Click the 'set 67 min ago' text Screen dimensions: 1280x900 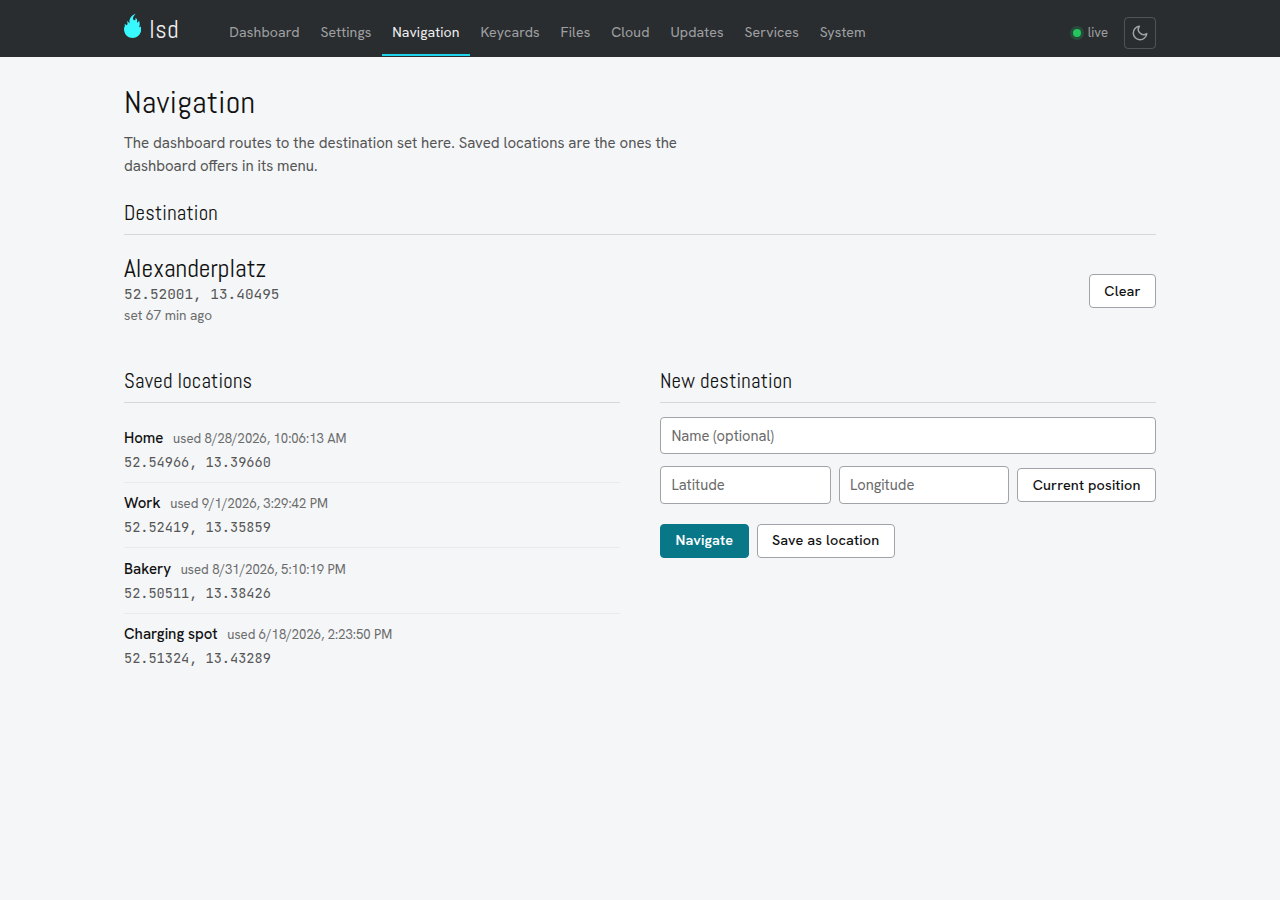coord(168,315)
